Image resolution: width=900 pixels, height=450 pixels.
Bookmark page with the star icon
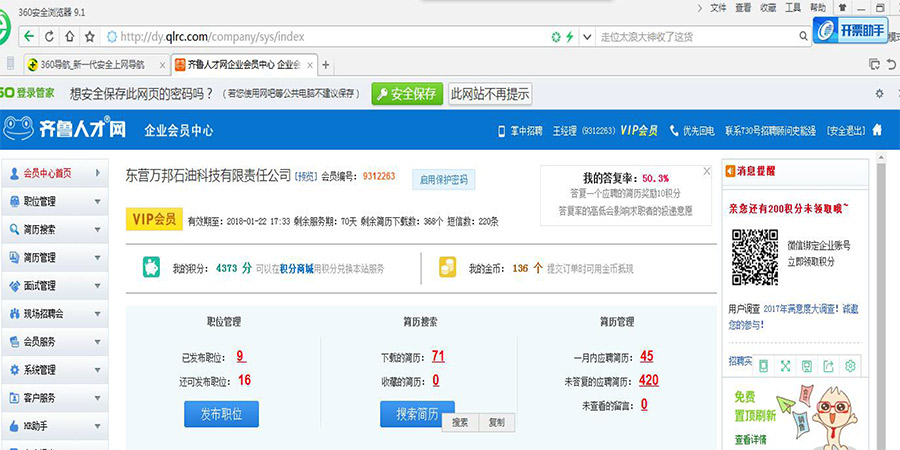[x=90, y=37]
